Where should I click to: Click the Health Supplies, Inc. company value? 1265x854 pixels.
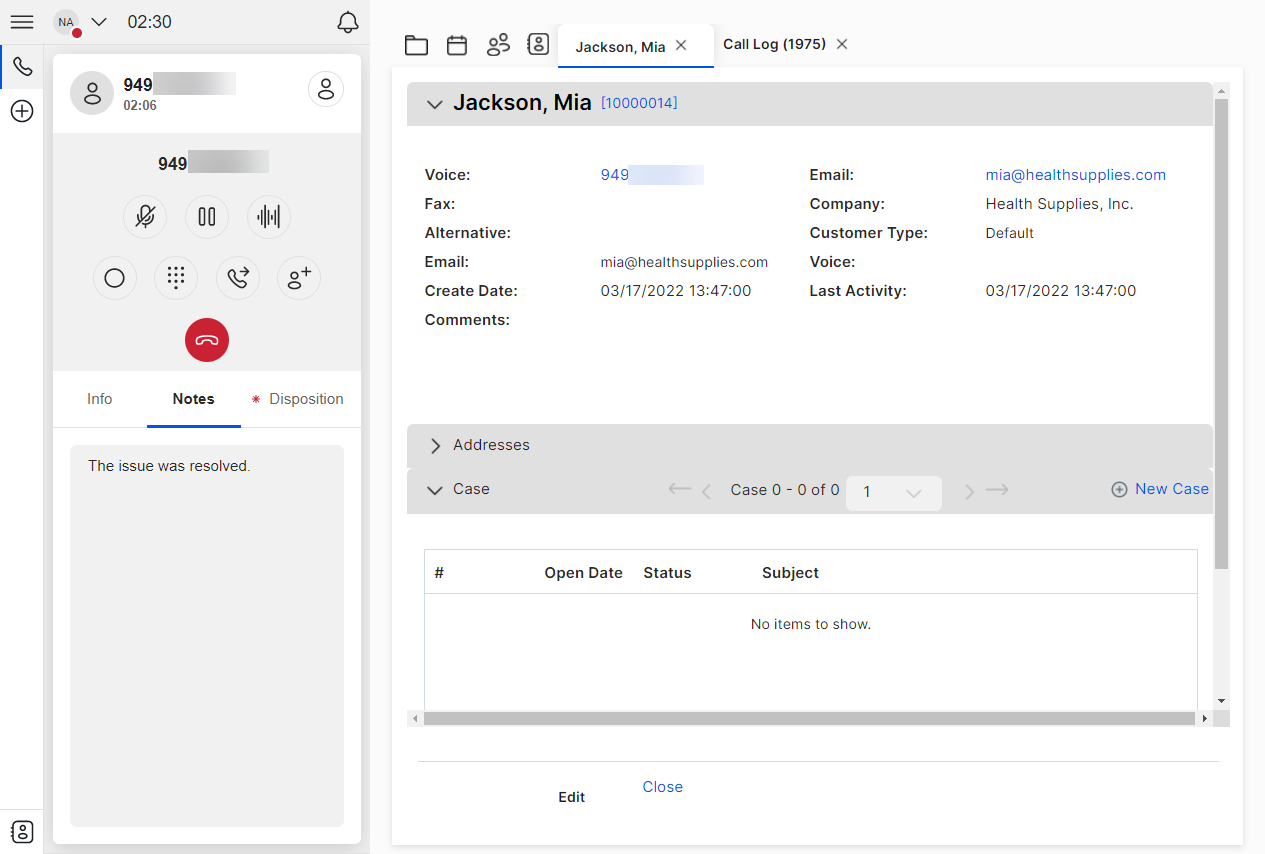click(x=1059, y=204)
